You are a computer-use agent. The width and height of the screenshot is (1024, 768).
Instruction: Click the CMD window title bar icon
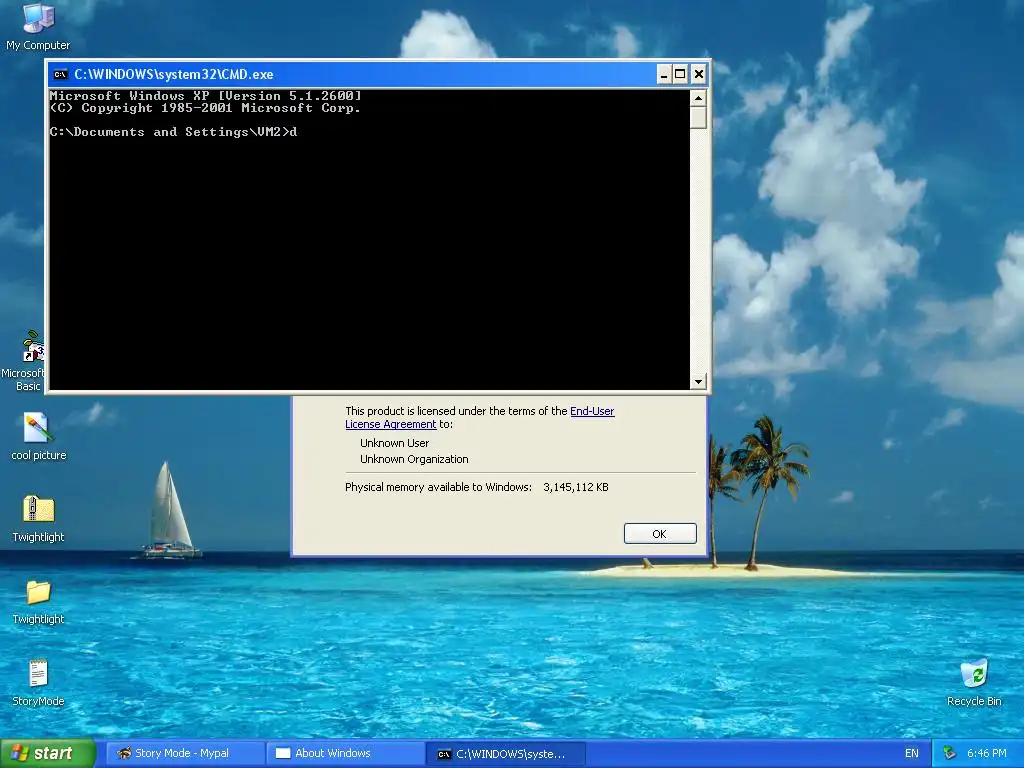click(60, 74)
